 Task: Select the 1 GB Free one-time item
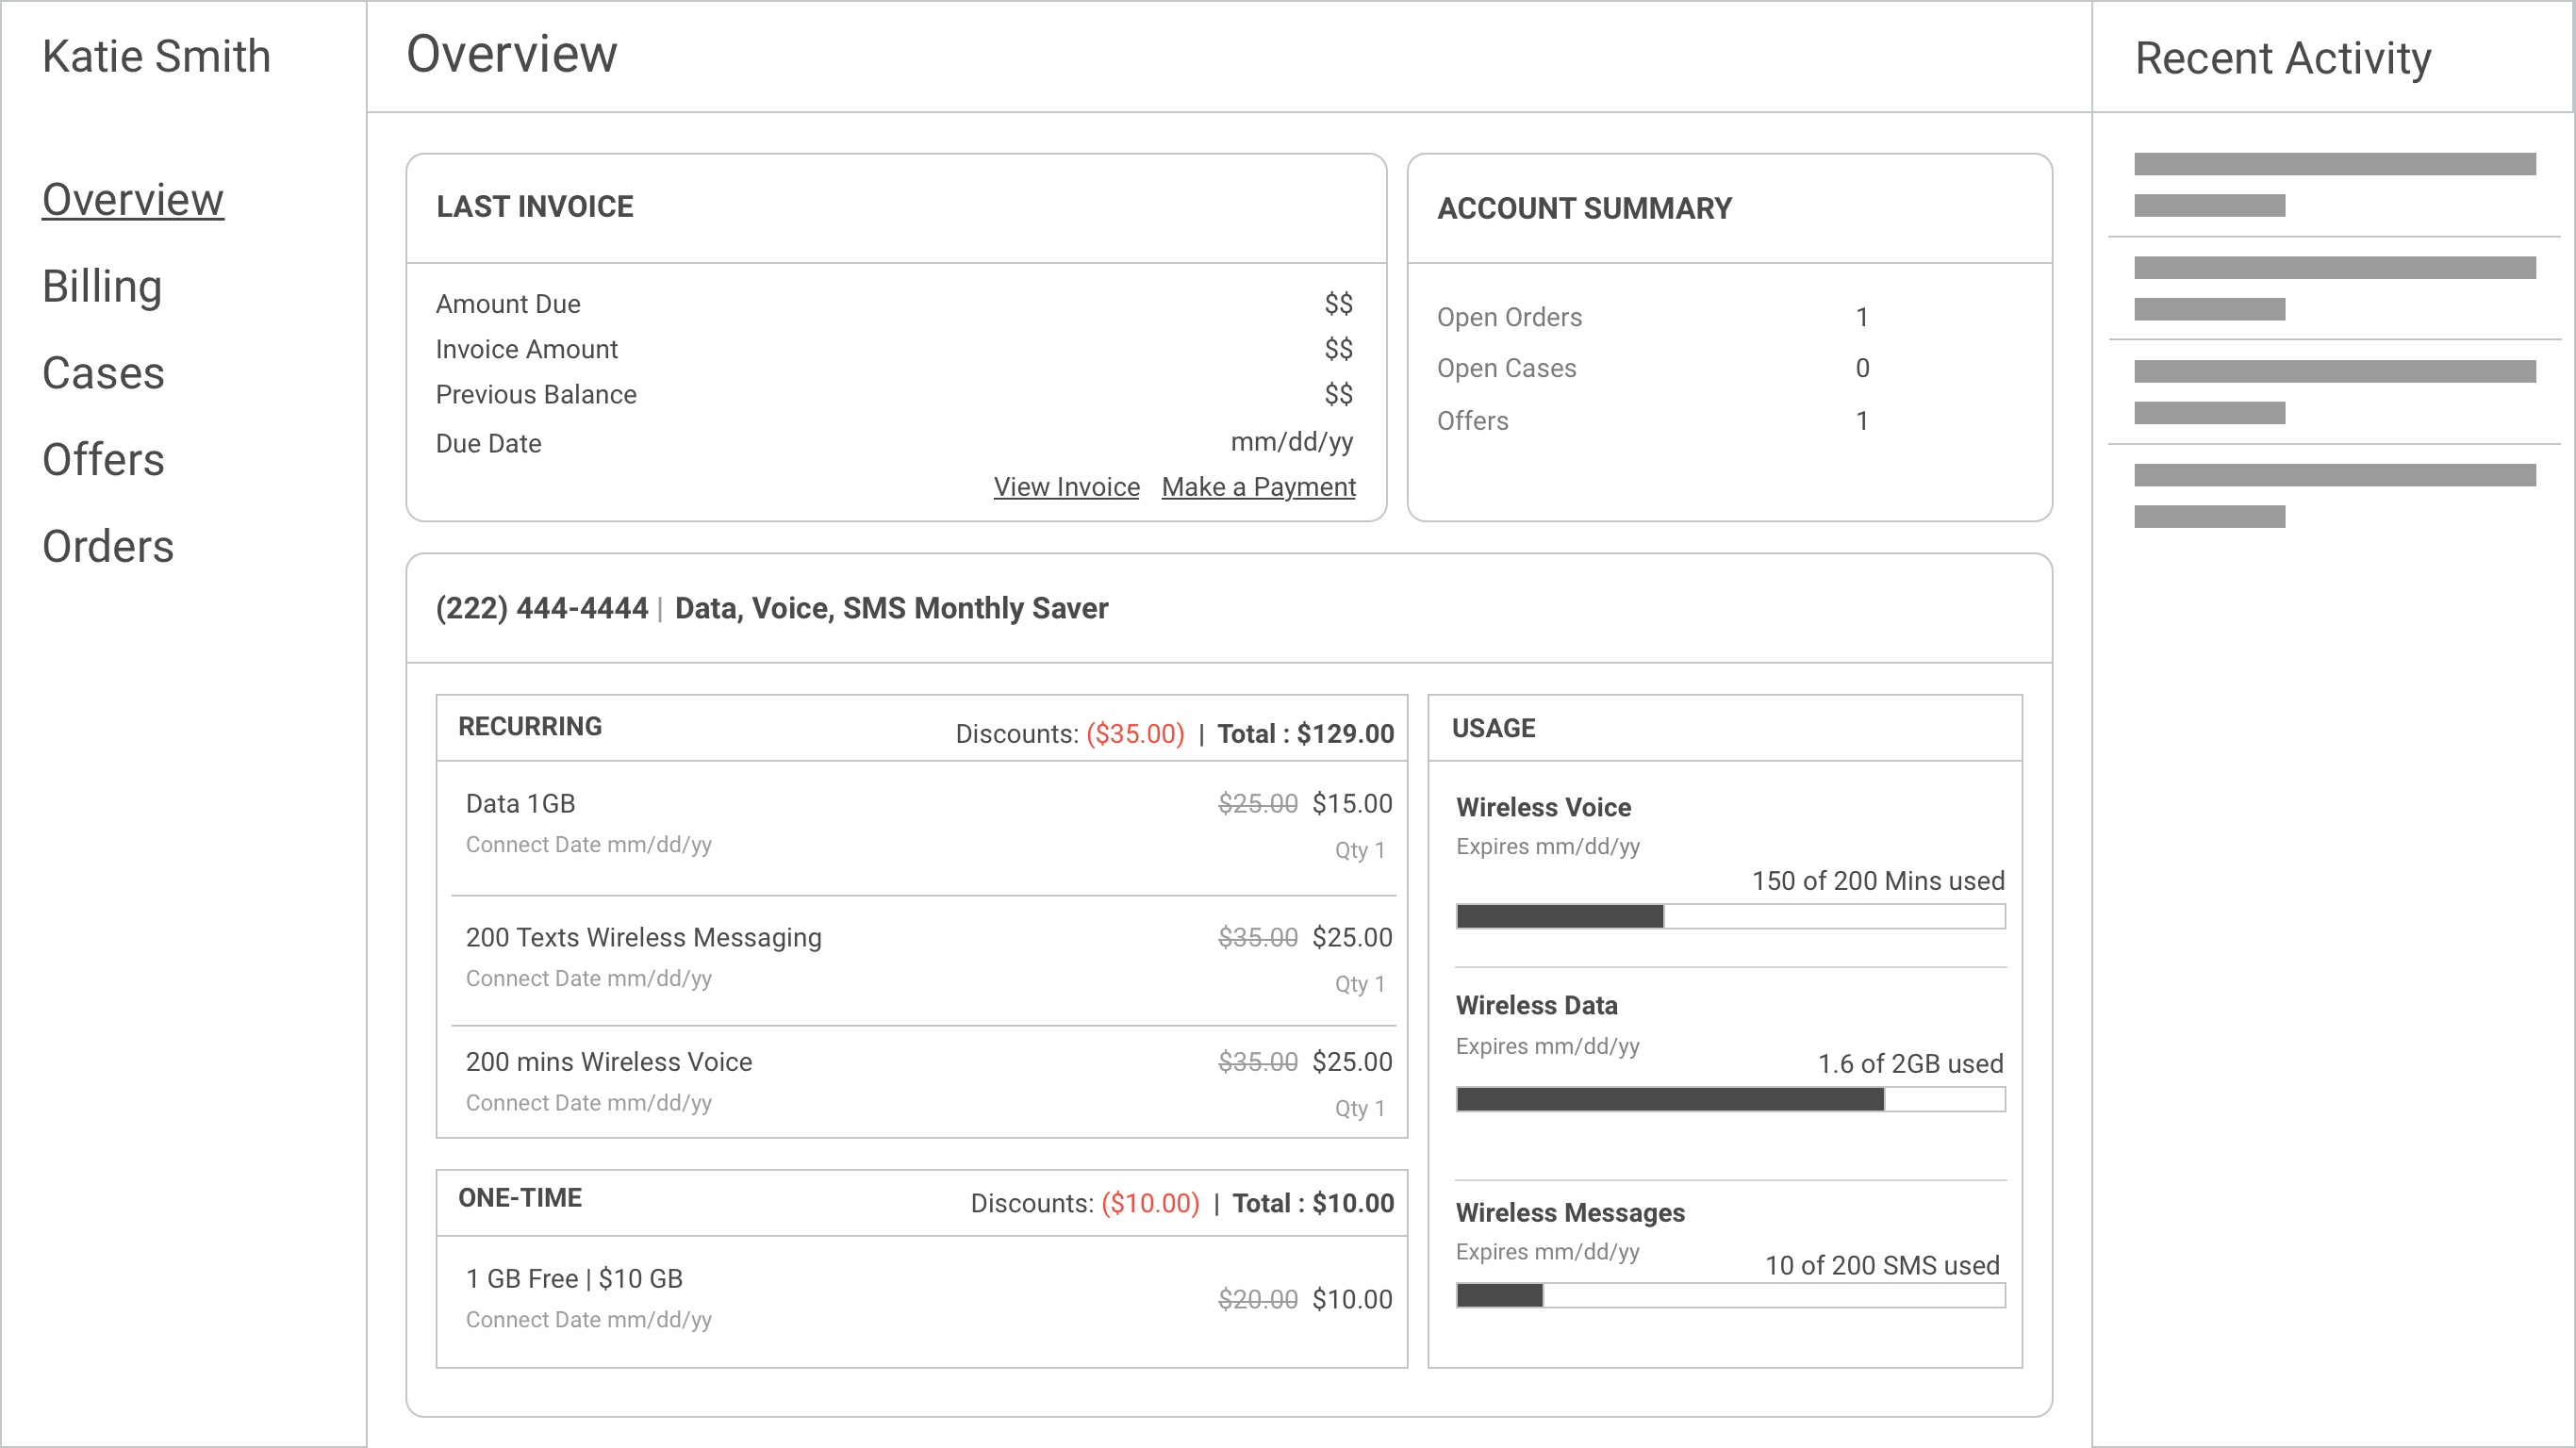[574, 1279]
